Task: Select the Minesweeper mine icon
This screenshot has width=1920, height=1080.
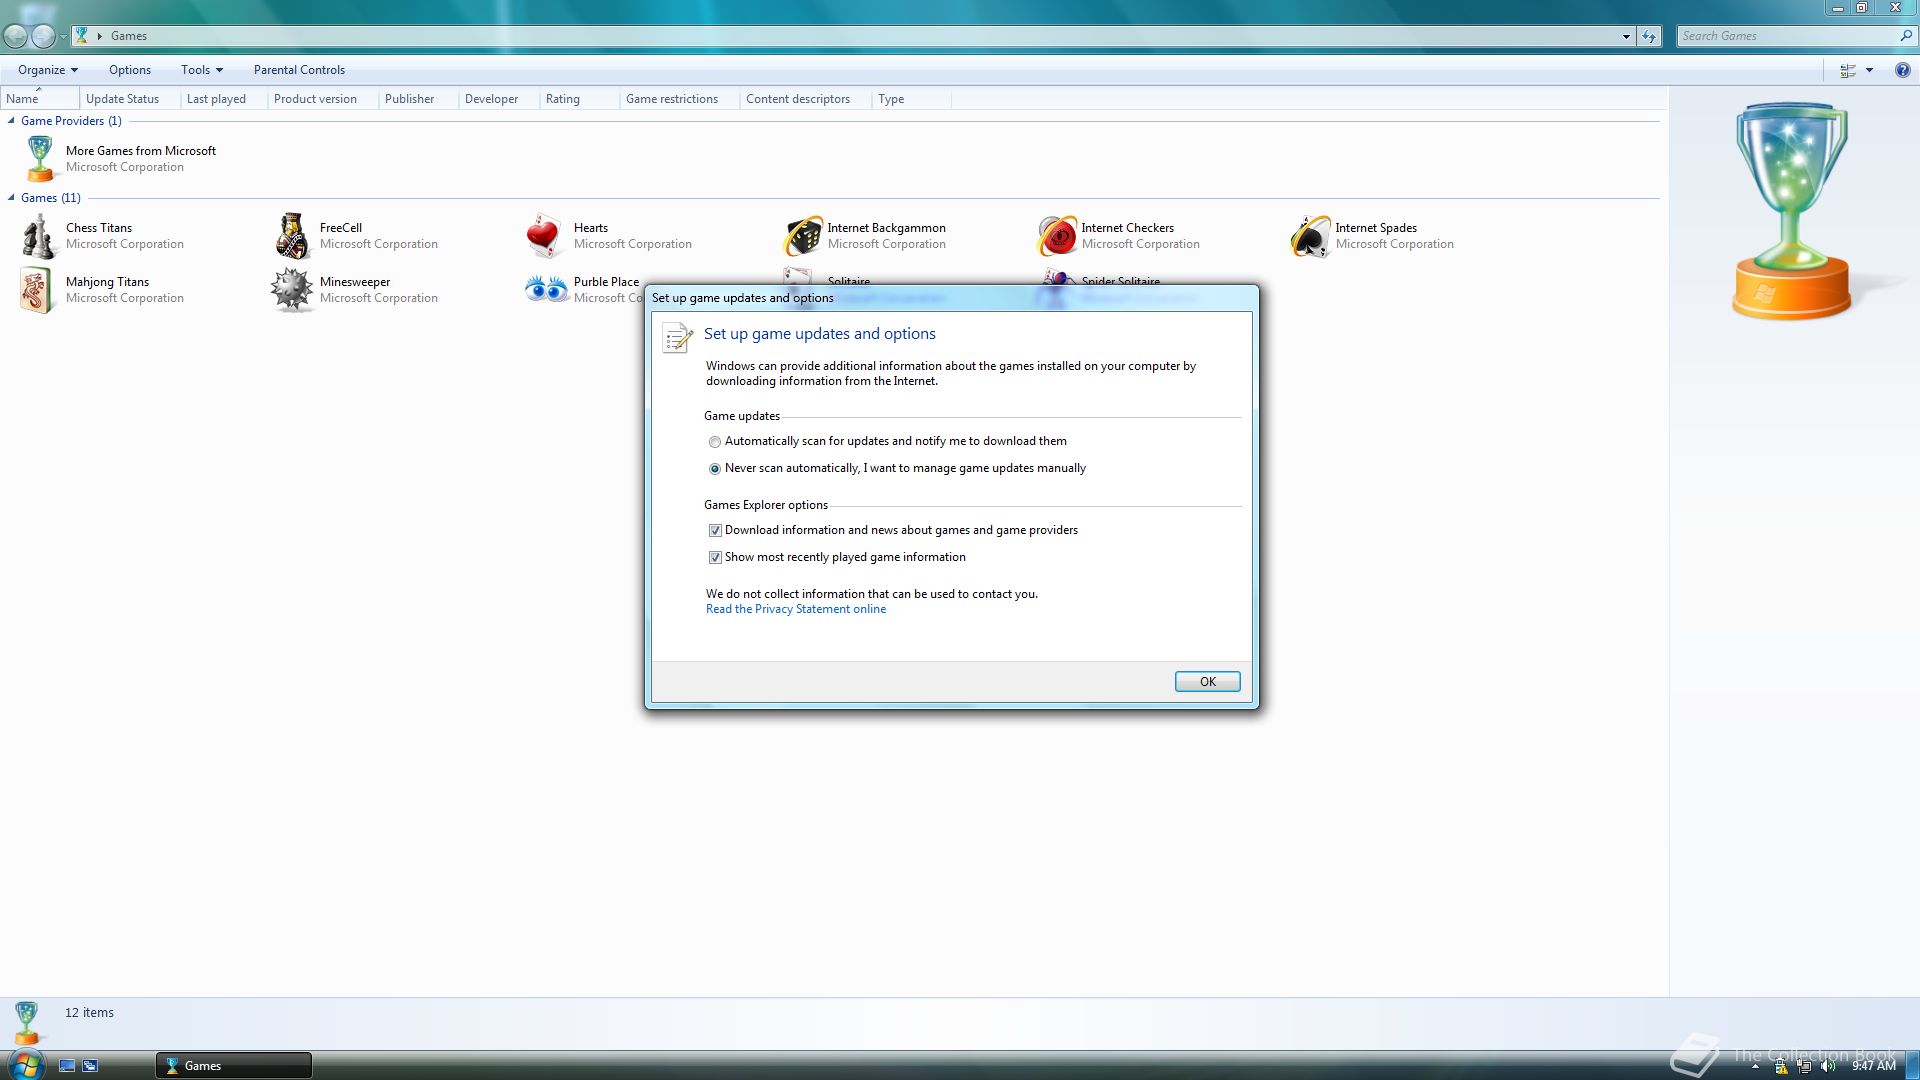Action: click(292, 290)
